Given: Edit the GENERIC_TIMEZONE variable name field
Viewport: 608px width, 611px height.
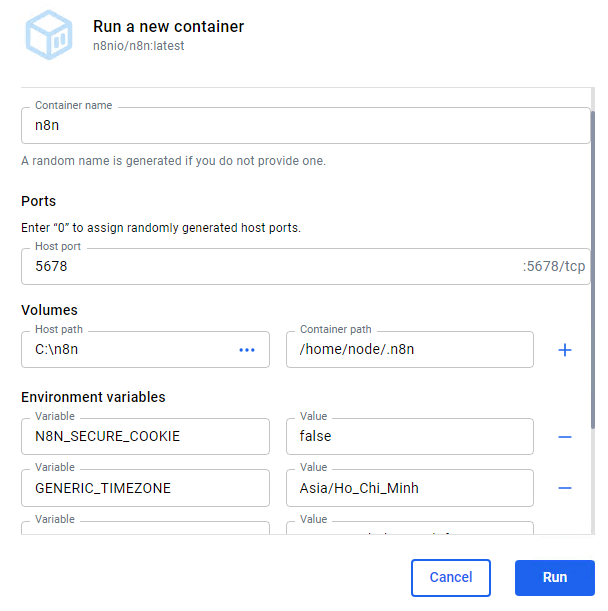Looking at the screenshot, I should [145, 488].
